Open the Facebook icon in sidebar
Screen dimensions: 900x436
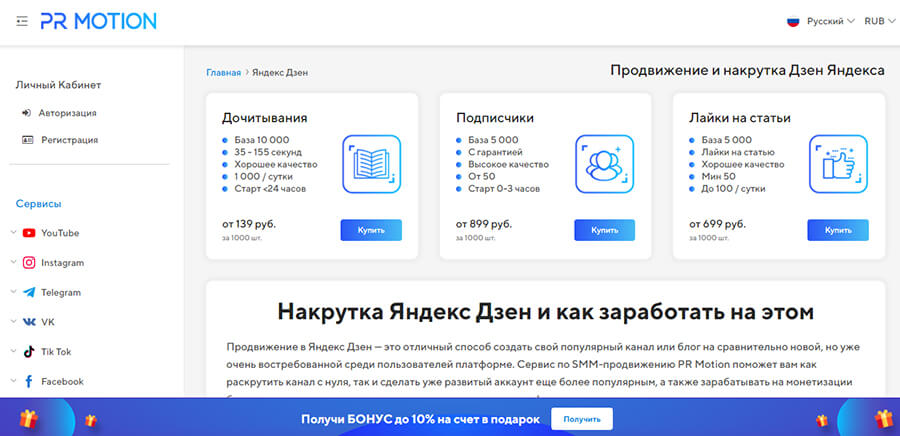coord(29,382)
